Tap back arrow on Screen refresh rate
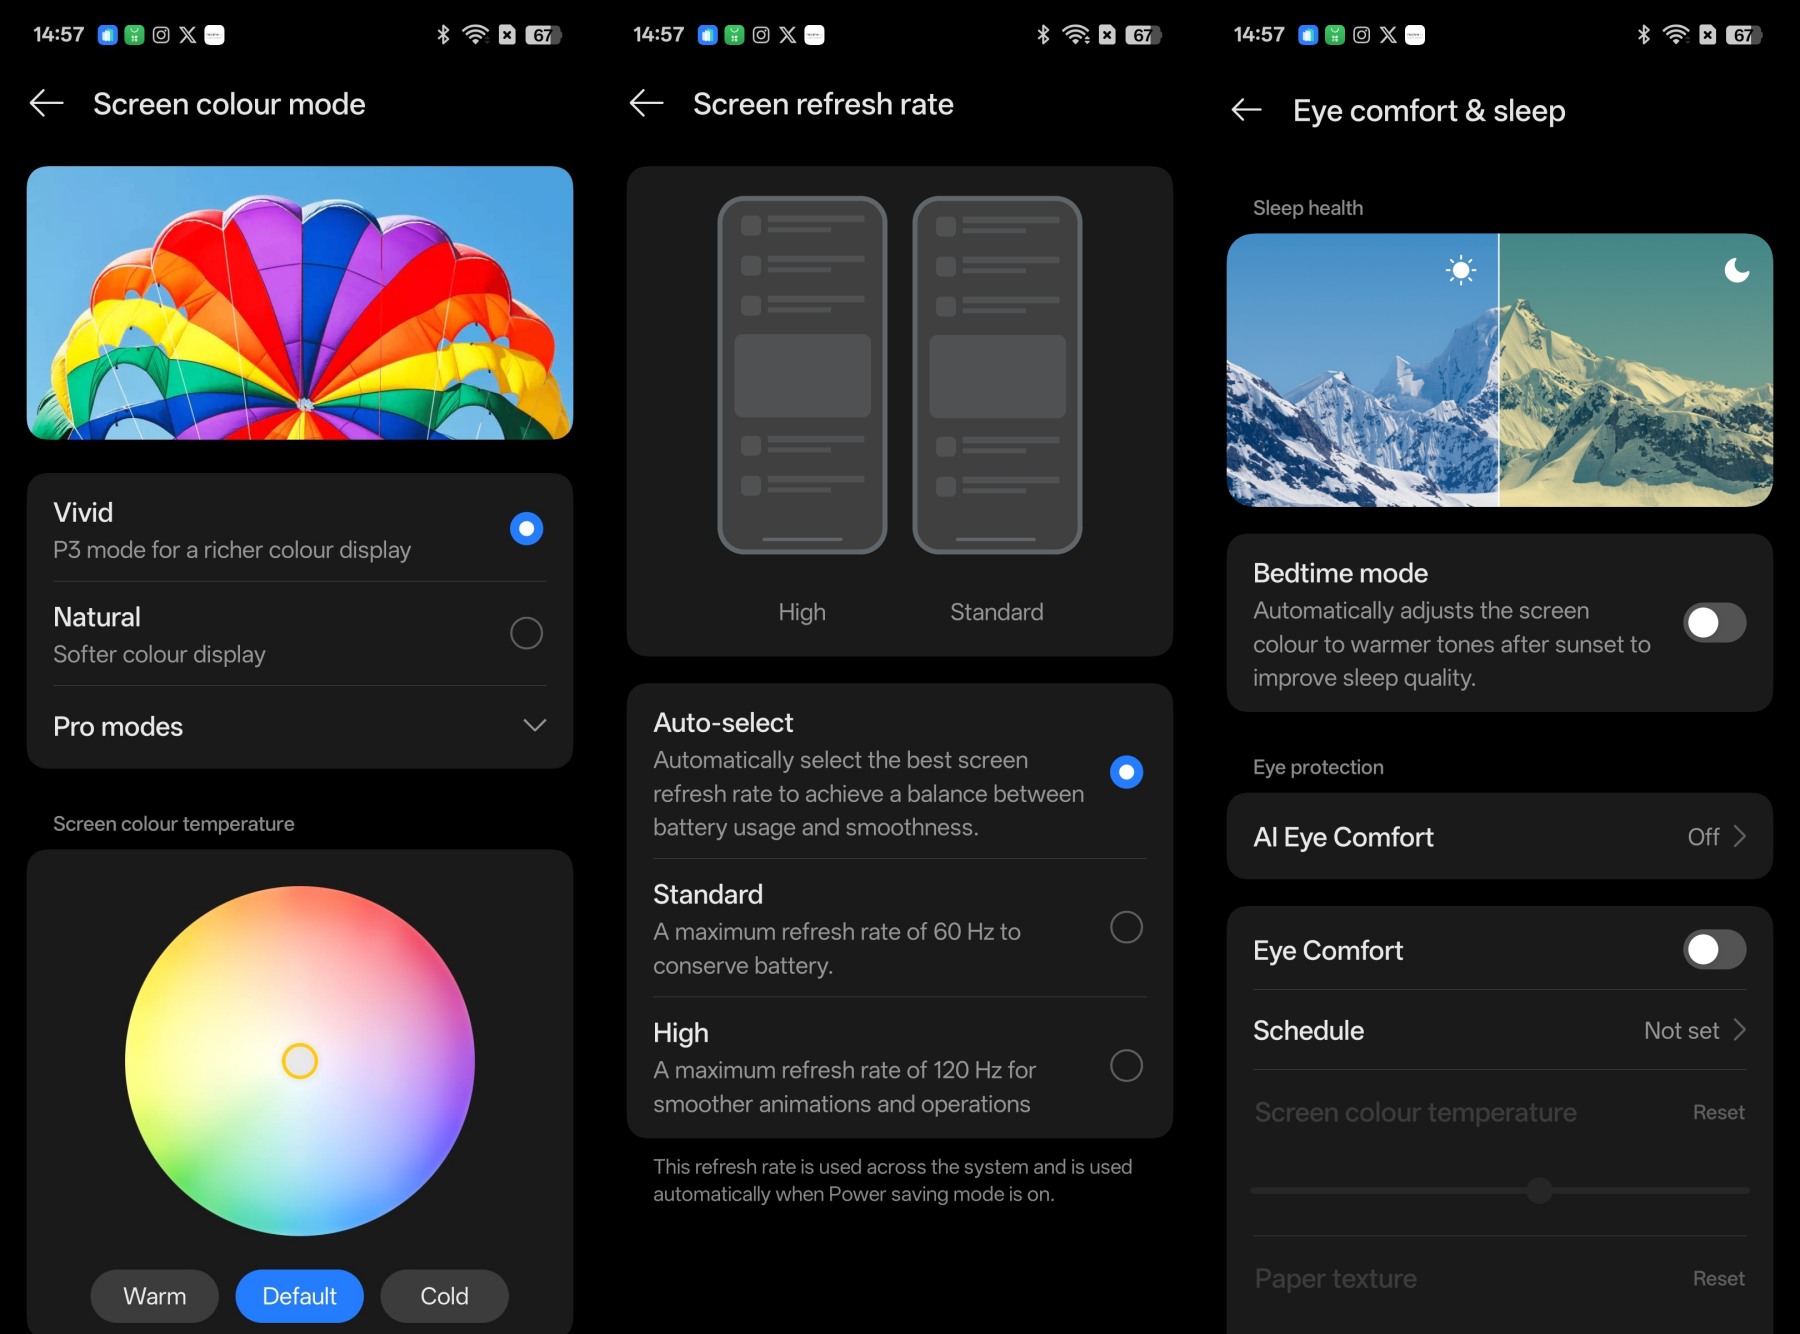The height and width of the screenshot is (1334, 1800). tap(647, 103)
